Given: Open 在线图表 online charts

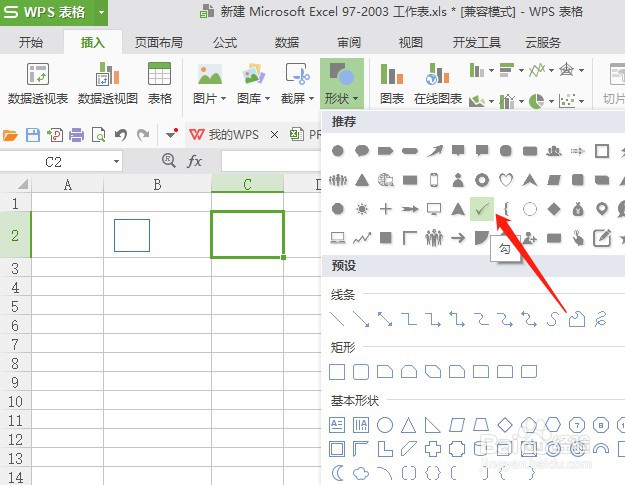Looking at the screenshot, I should (x=438, y=84).
